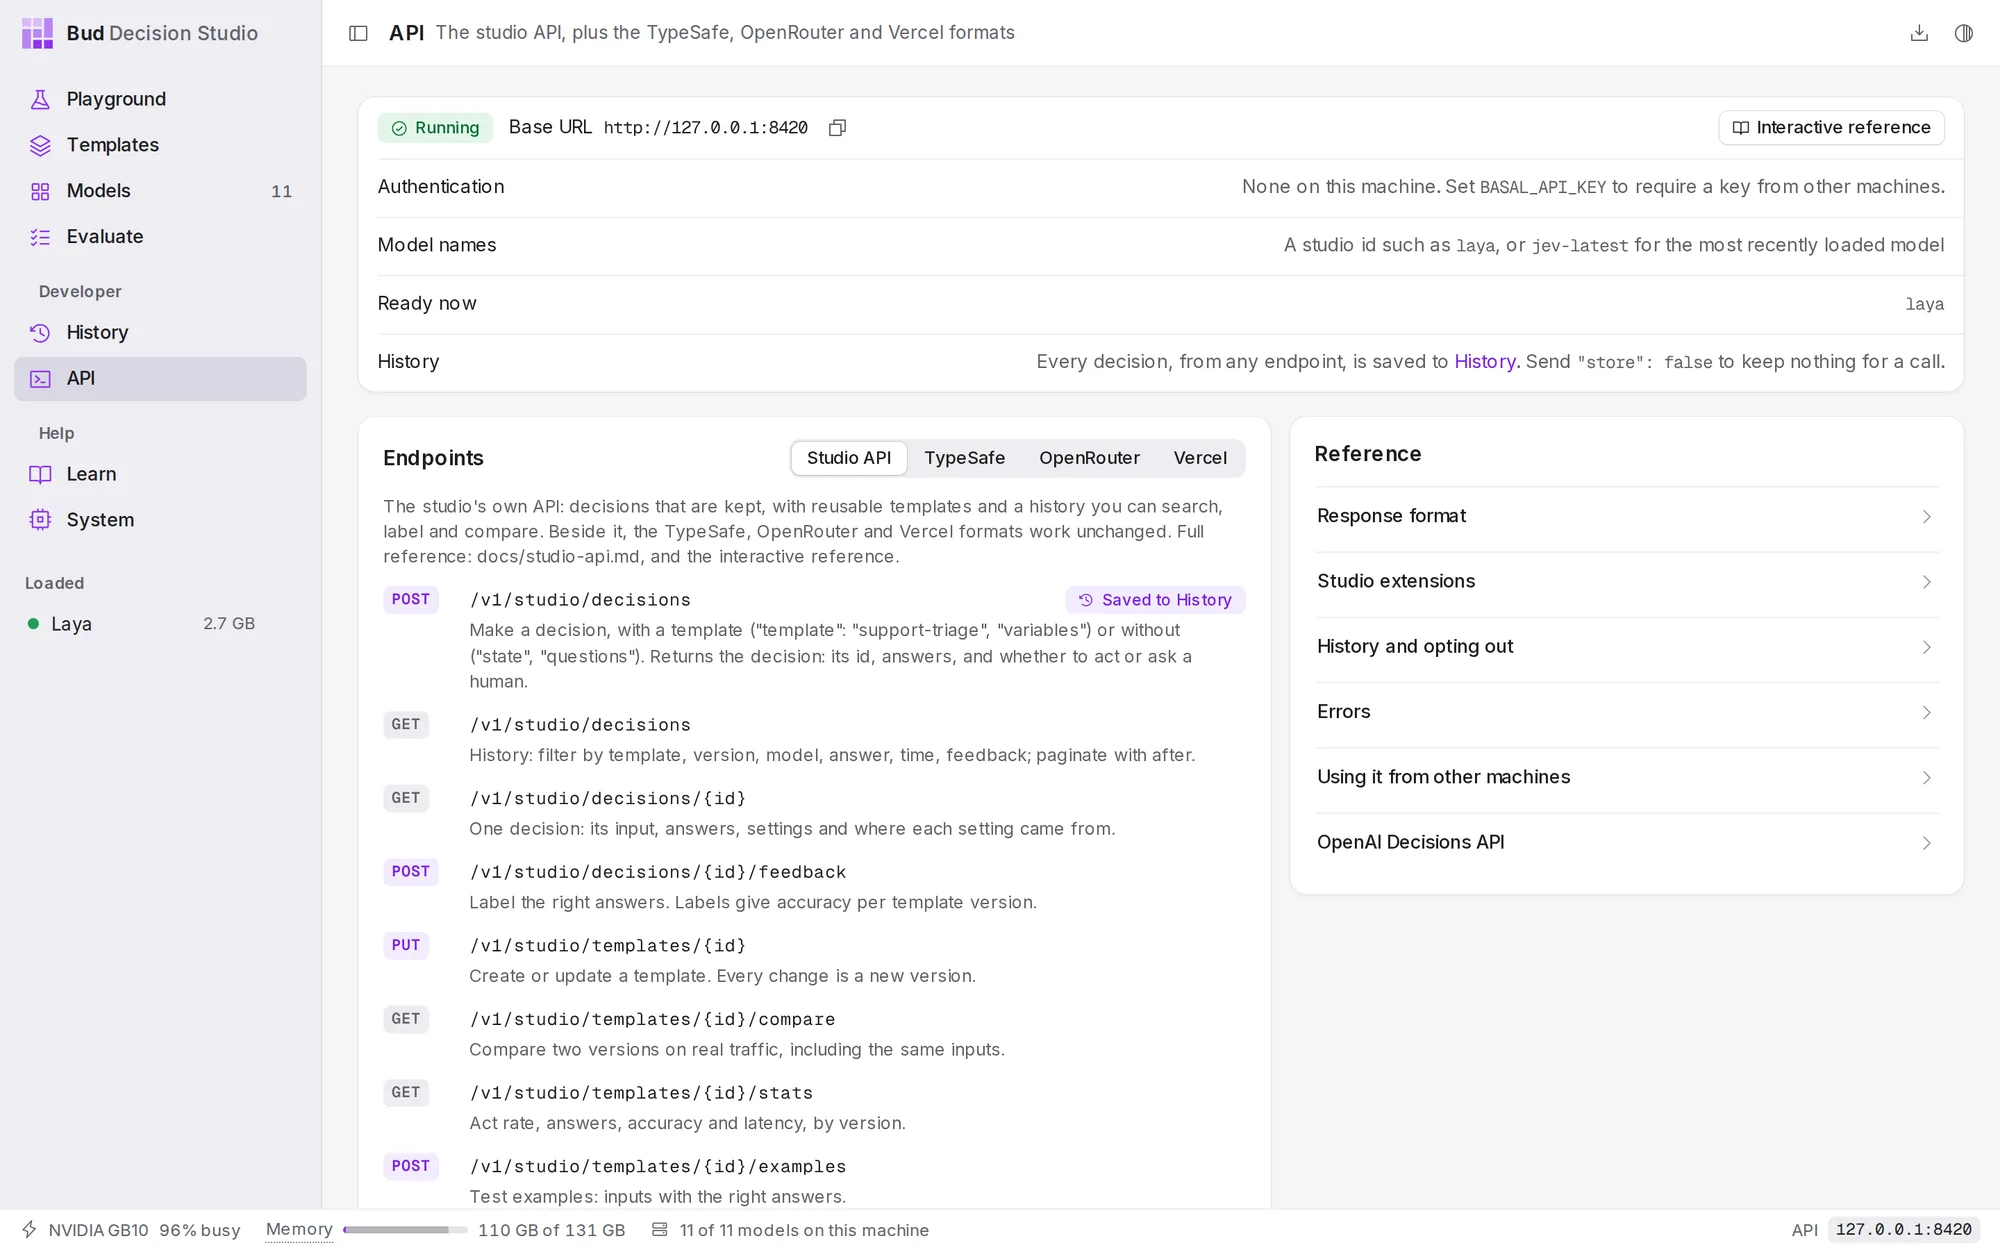Open the Learn help page
The width and height of the screenshot is (2000, 1250).
pyautogui.click(x=160, y=474)
